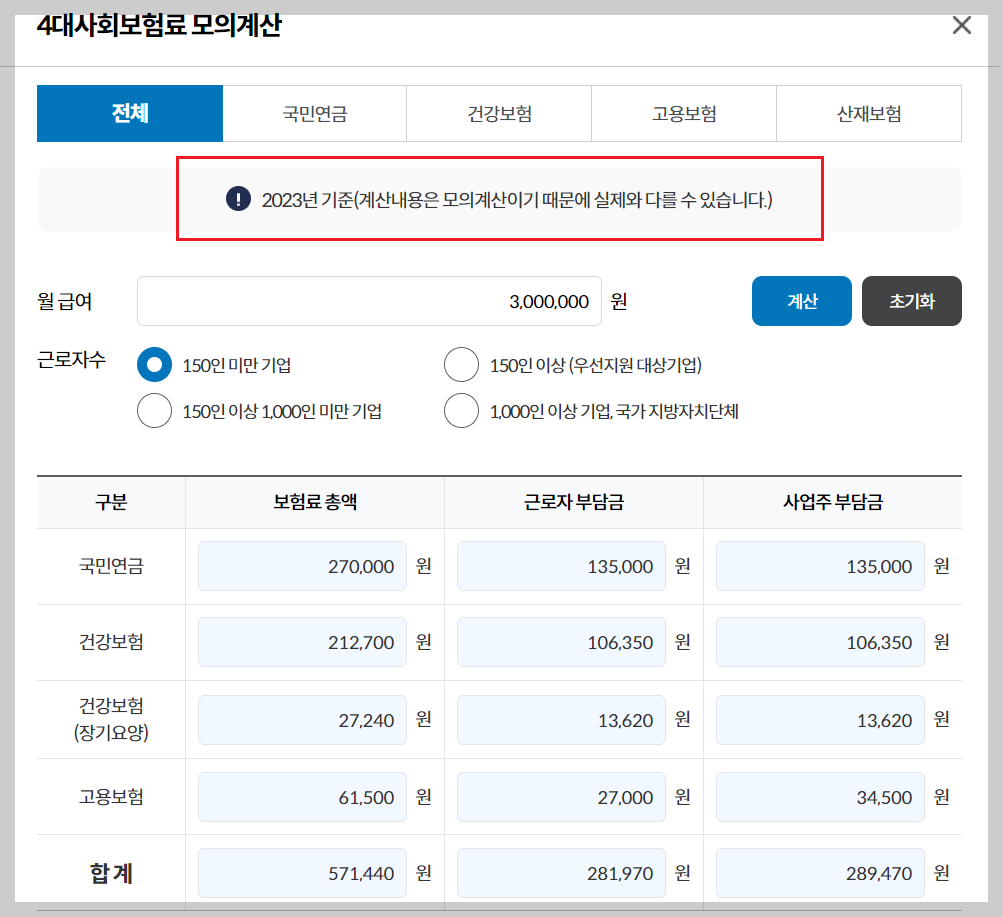Select the 전체 tab
The image size is (1003, 917).
(x=130, y=113)
